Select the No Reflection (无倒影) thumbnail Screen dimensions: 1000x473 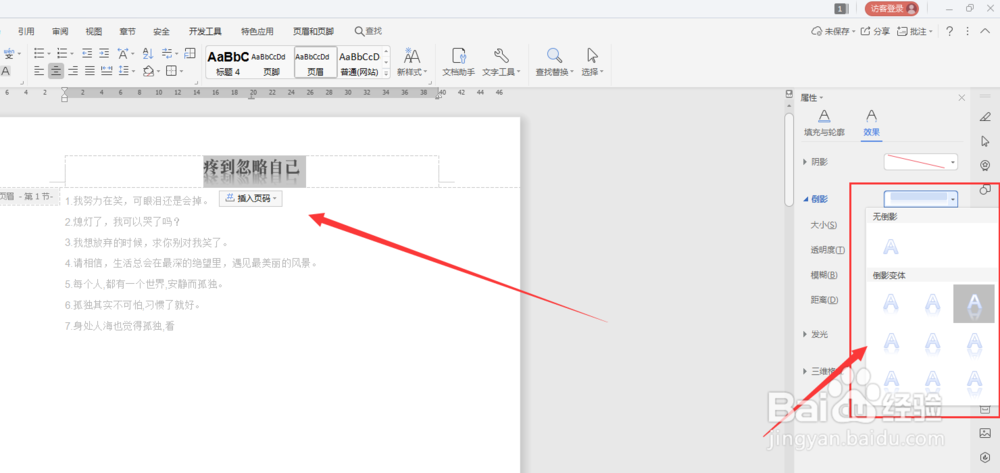(891, 245)
